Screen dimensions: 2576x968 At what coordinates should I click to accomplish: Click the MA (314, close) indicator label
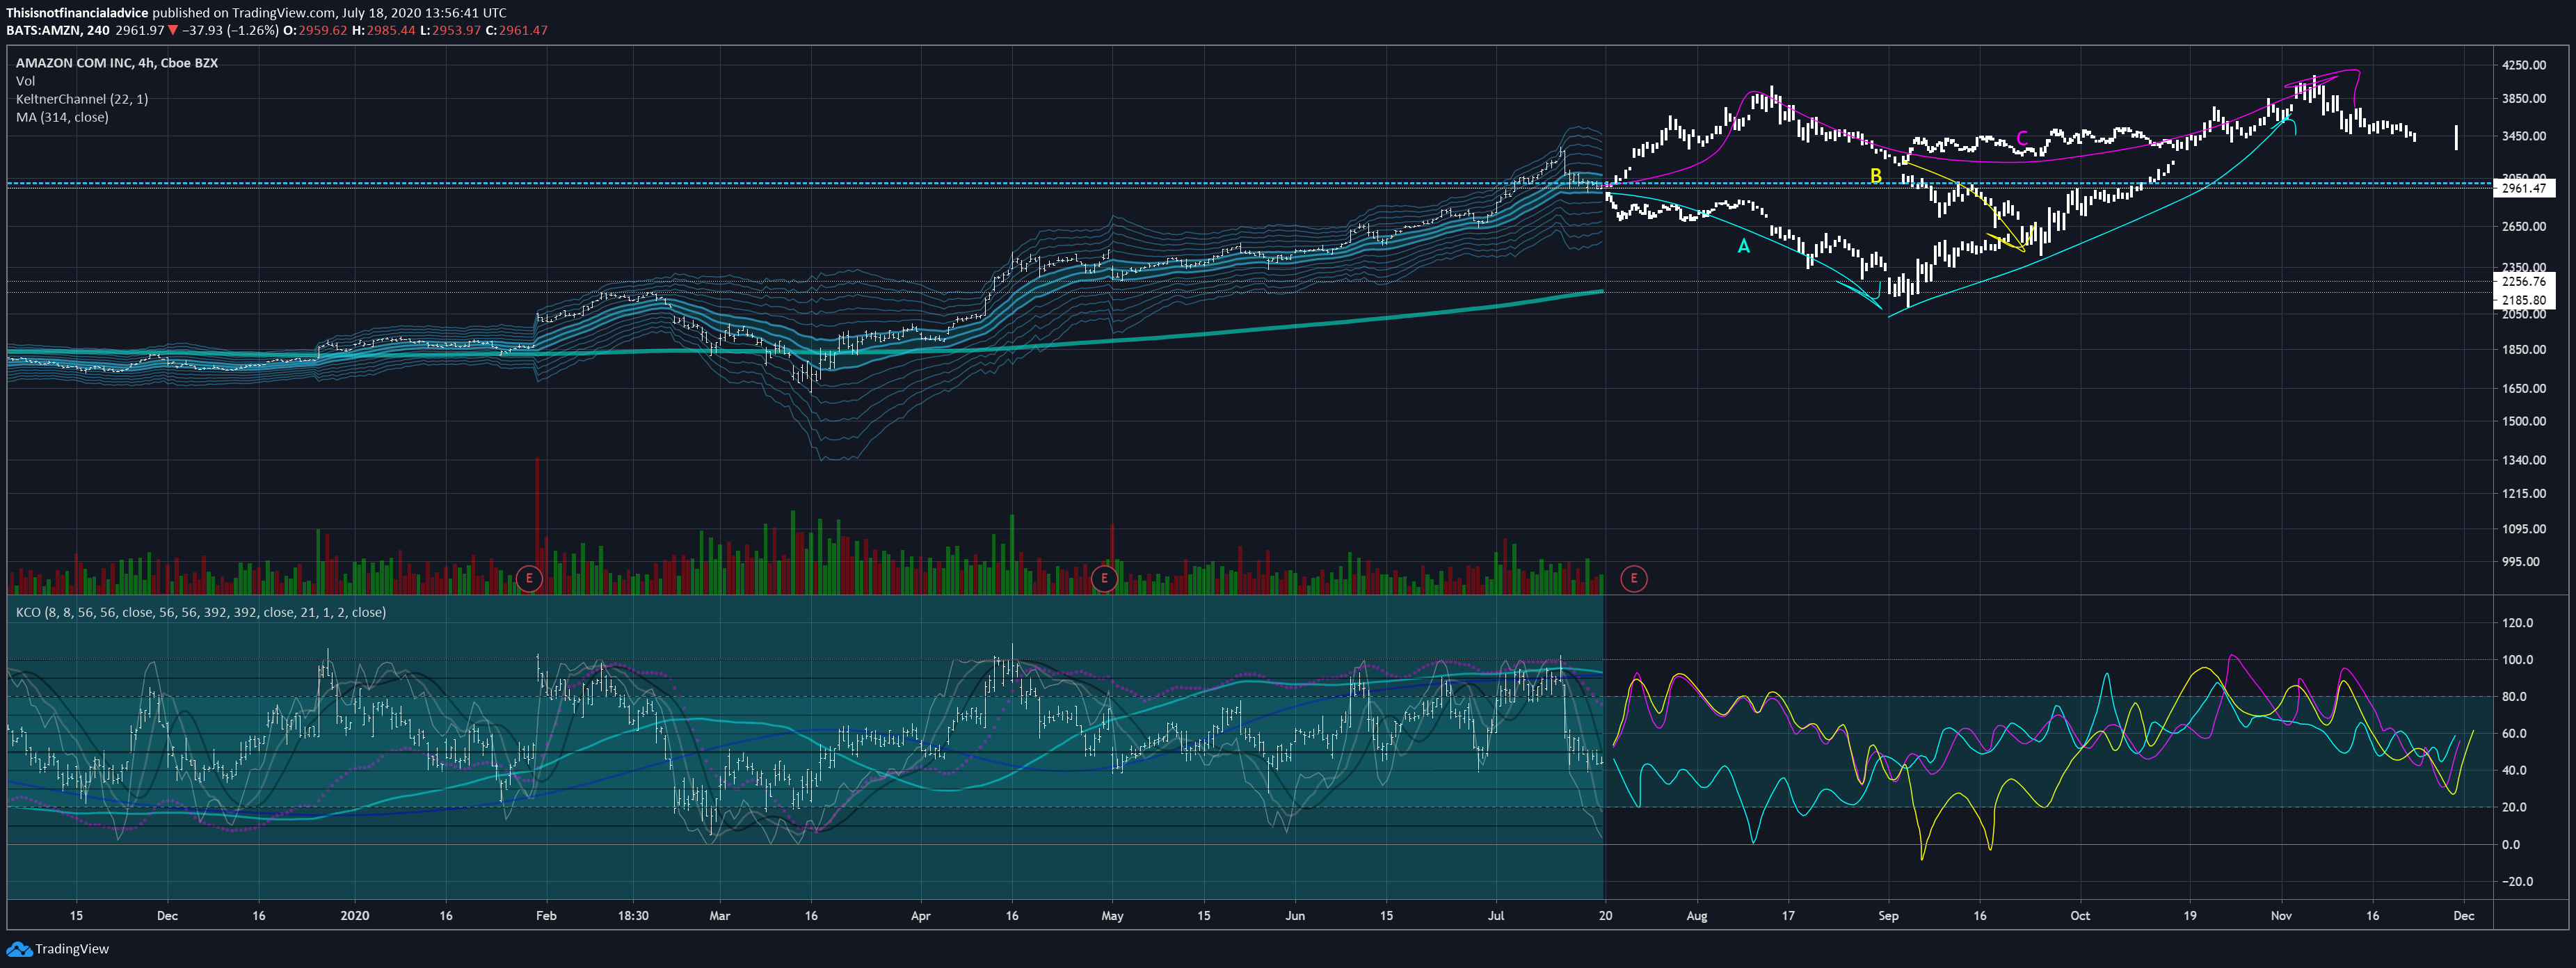coord(62,117)
